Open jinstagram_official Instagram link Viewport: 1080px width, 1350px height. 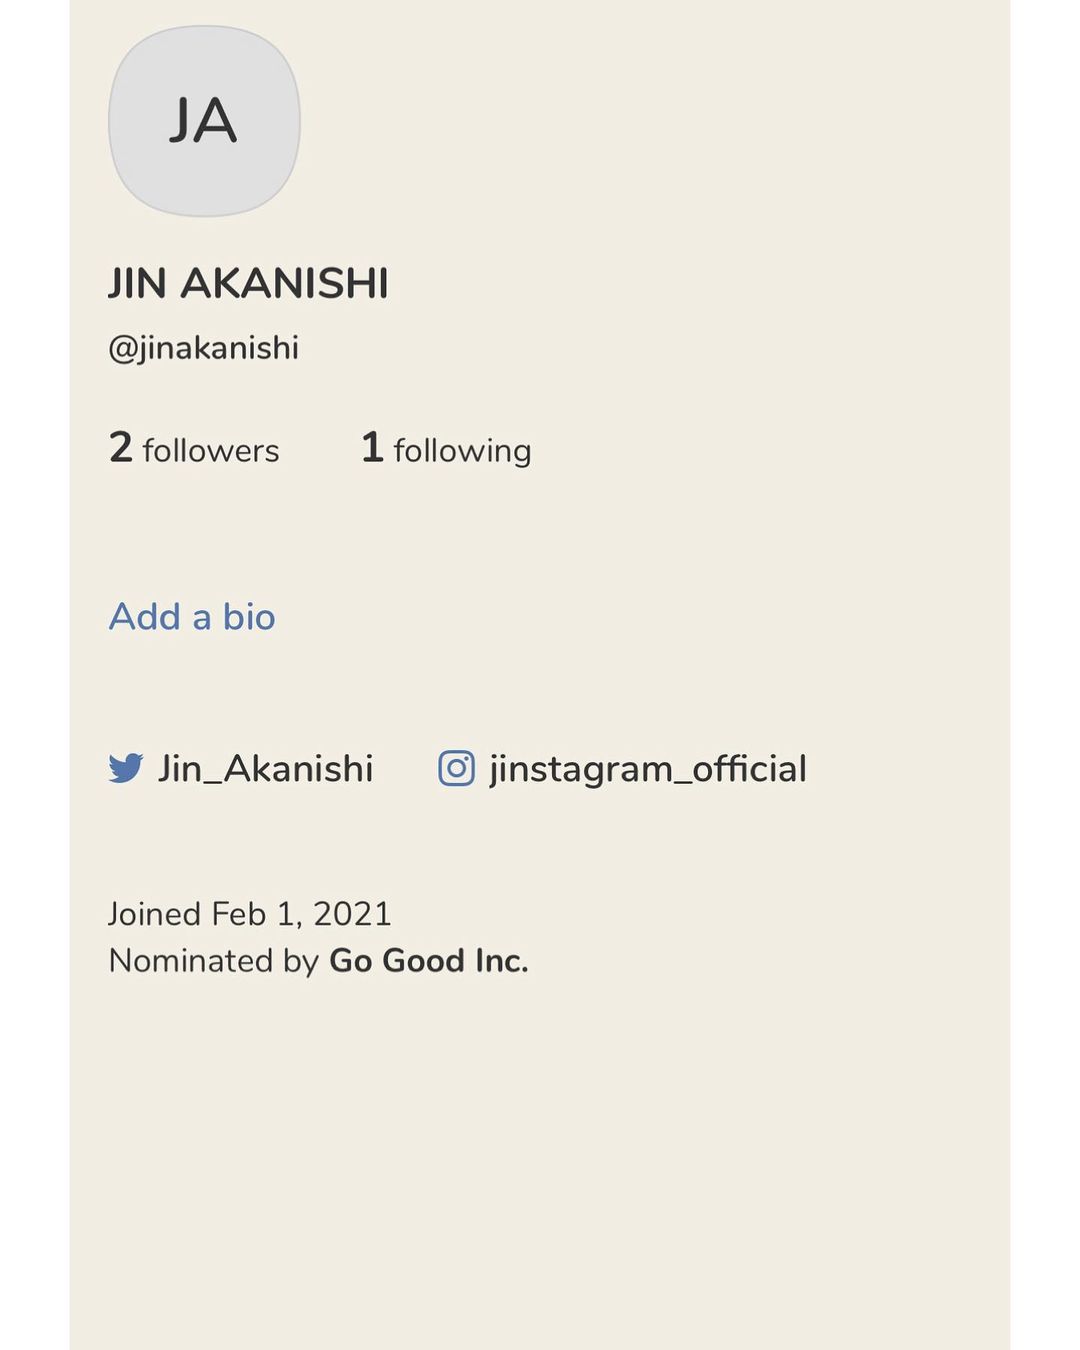tap(647, 769)
